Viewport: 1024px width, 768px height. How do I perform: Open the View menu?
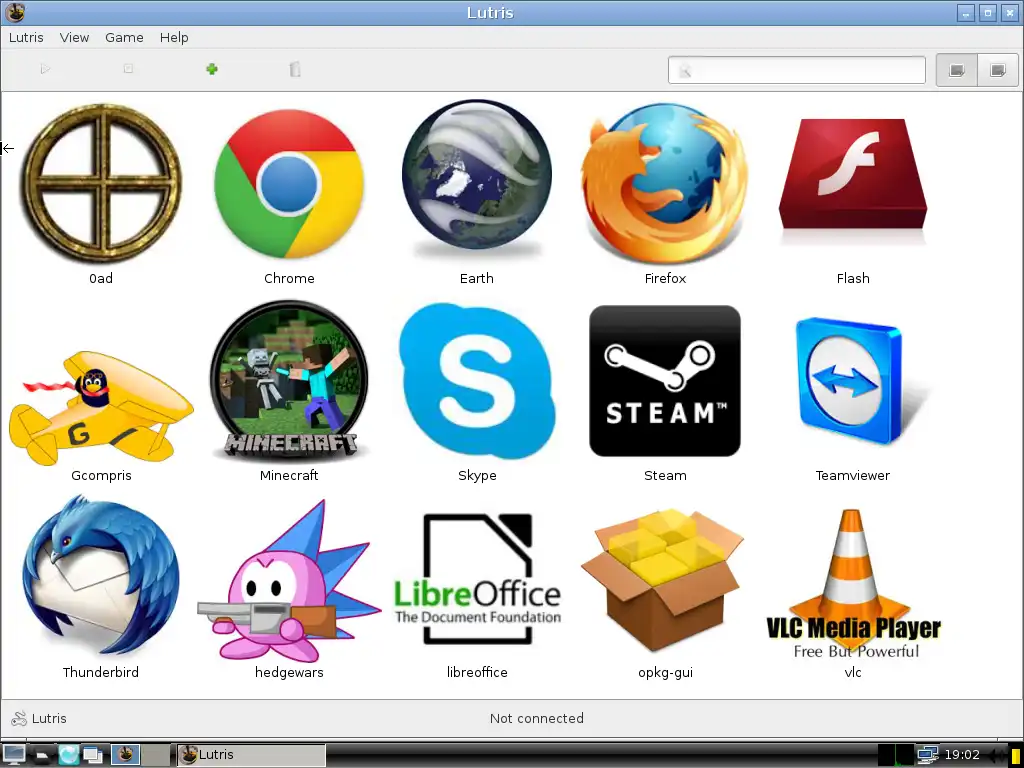(74, 37)
